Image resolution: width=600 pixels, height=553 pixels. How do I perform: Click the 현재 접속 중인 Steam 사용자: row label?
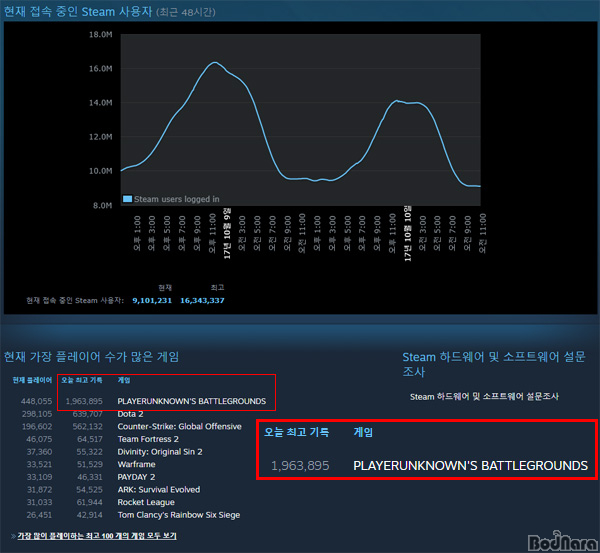point(75,301)
